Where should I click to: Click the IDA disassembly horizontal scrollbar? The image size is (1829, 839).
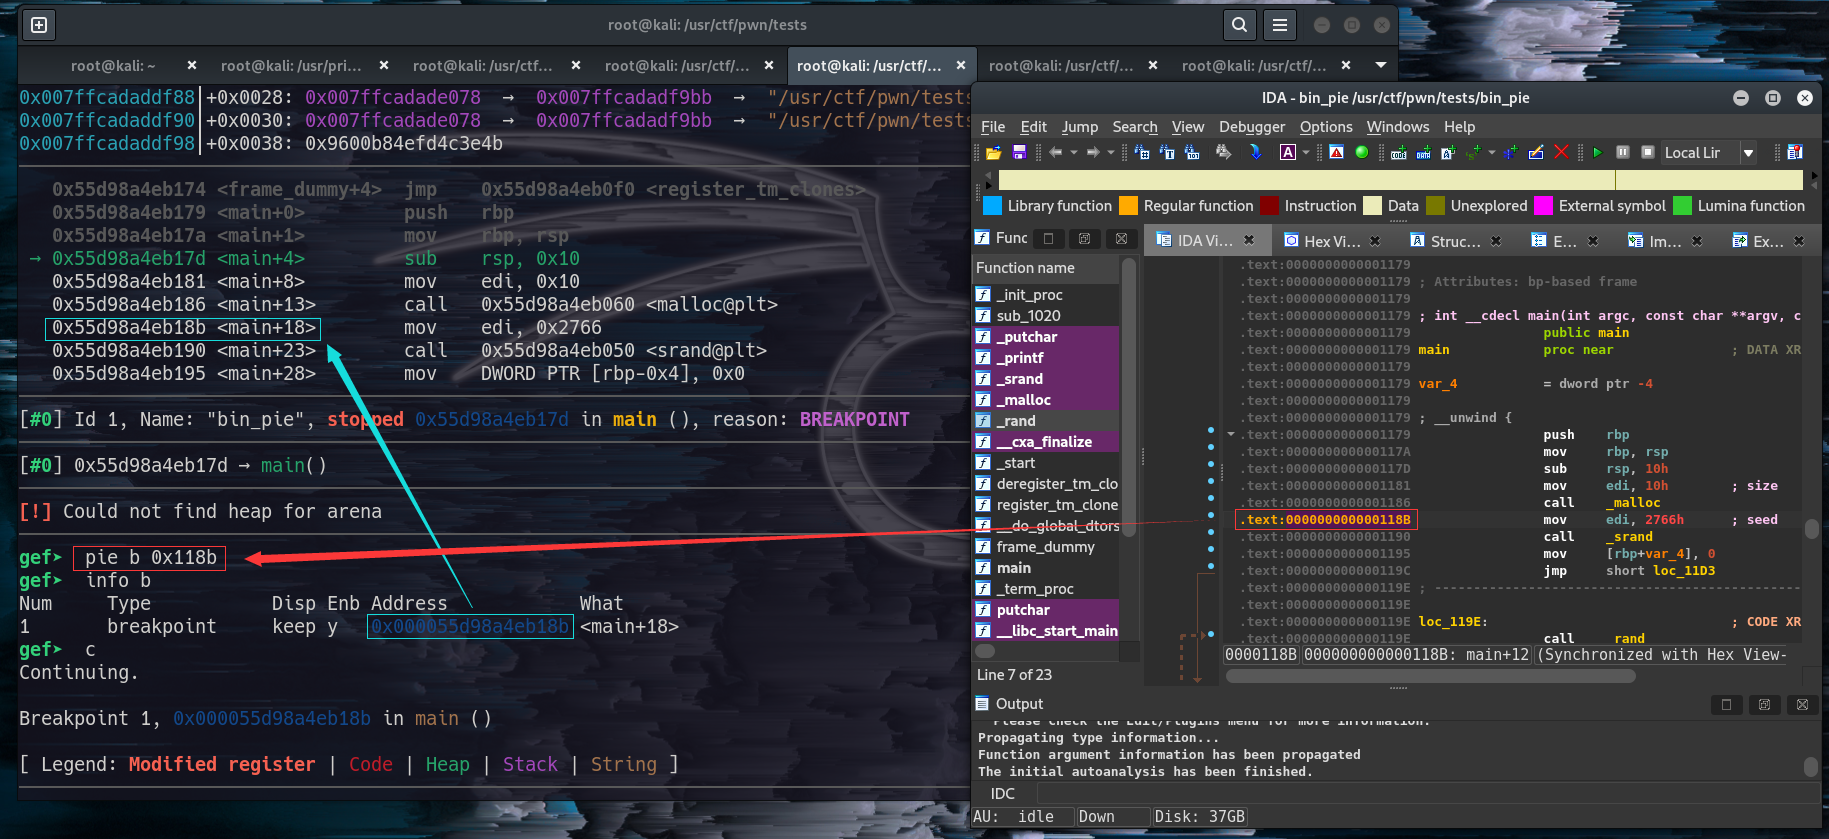[x=1431, y=676]
